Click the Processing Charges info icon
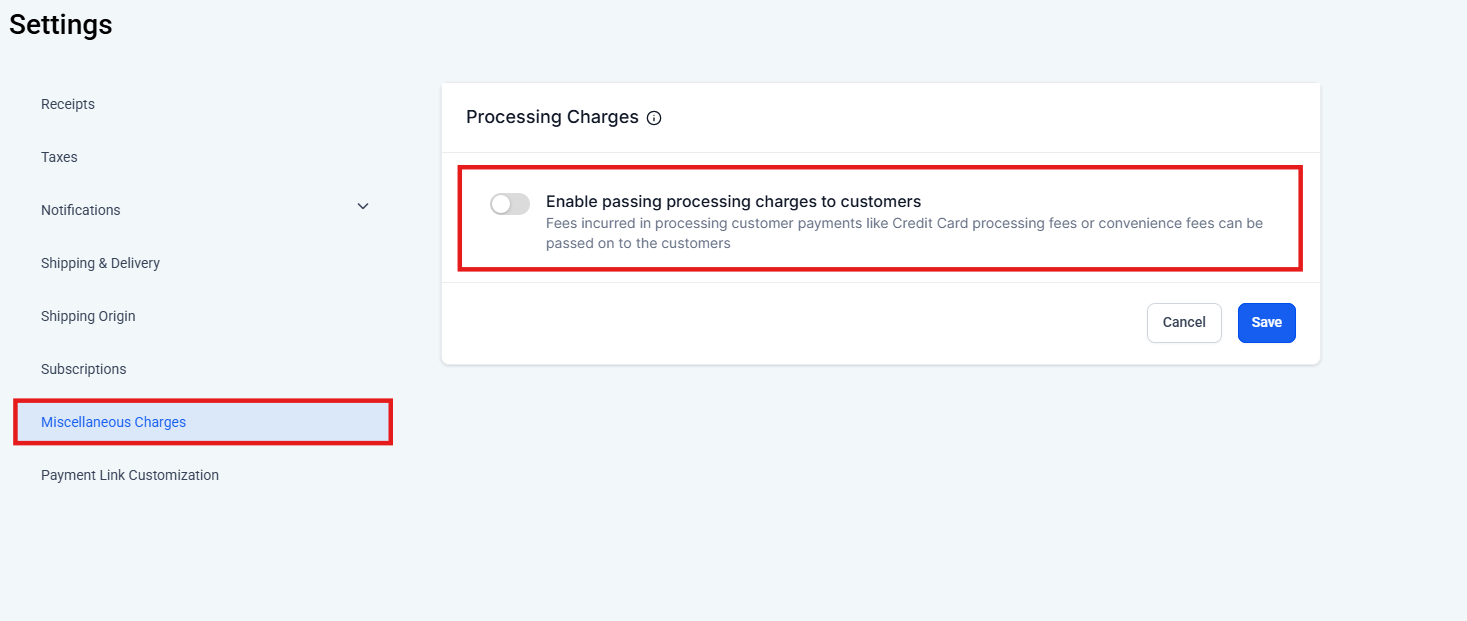The width and height of the screenshot is (1467, 621). click(x=654, y=118)
